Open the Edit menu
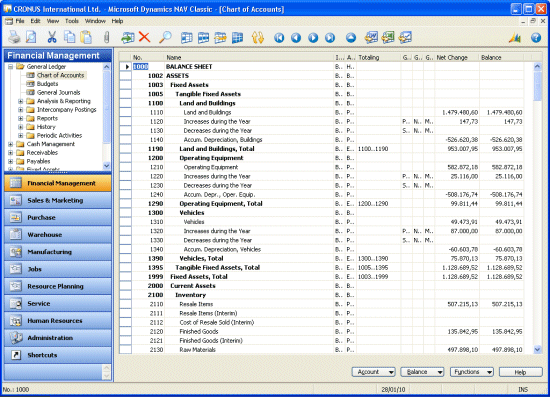Screen dimensions: 550x397 (35, 21)
